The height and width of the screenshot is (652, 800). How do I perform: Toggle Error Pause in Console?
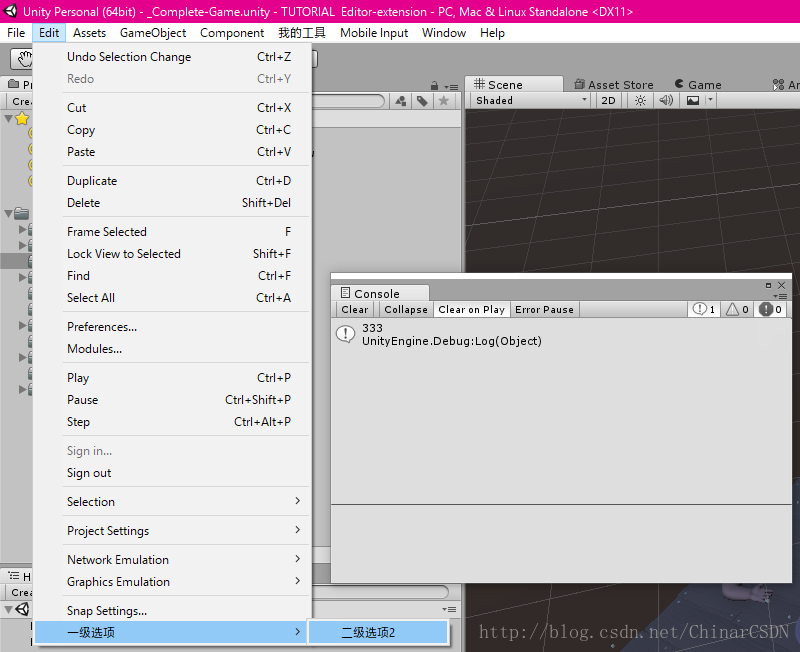[x=544, y=310]
